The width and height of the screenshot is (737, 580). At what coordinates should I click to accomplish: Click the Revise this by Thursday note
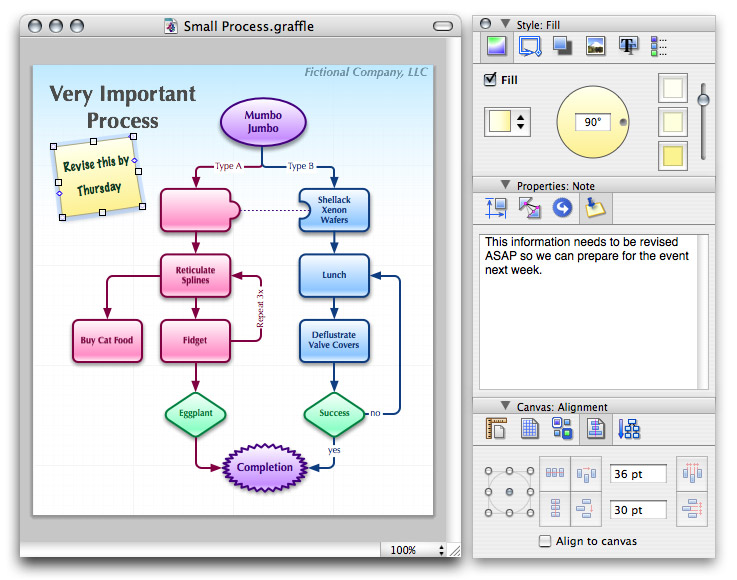click(x=98, y=177)
